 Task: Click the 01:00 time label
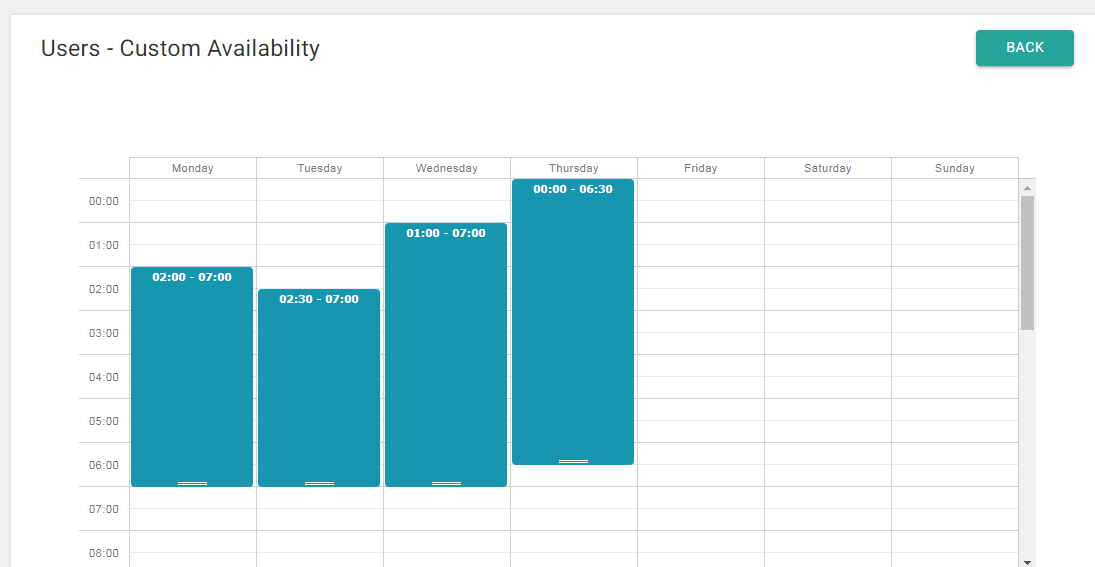[104, 245]
